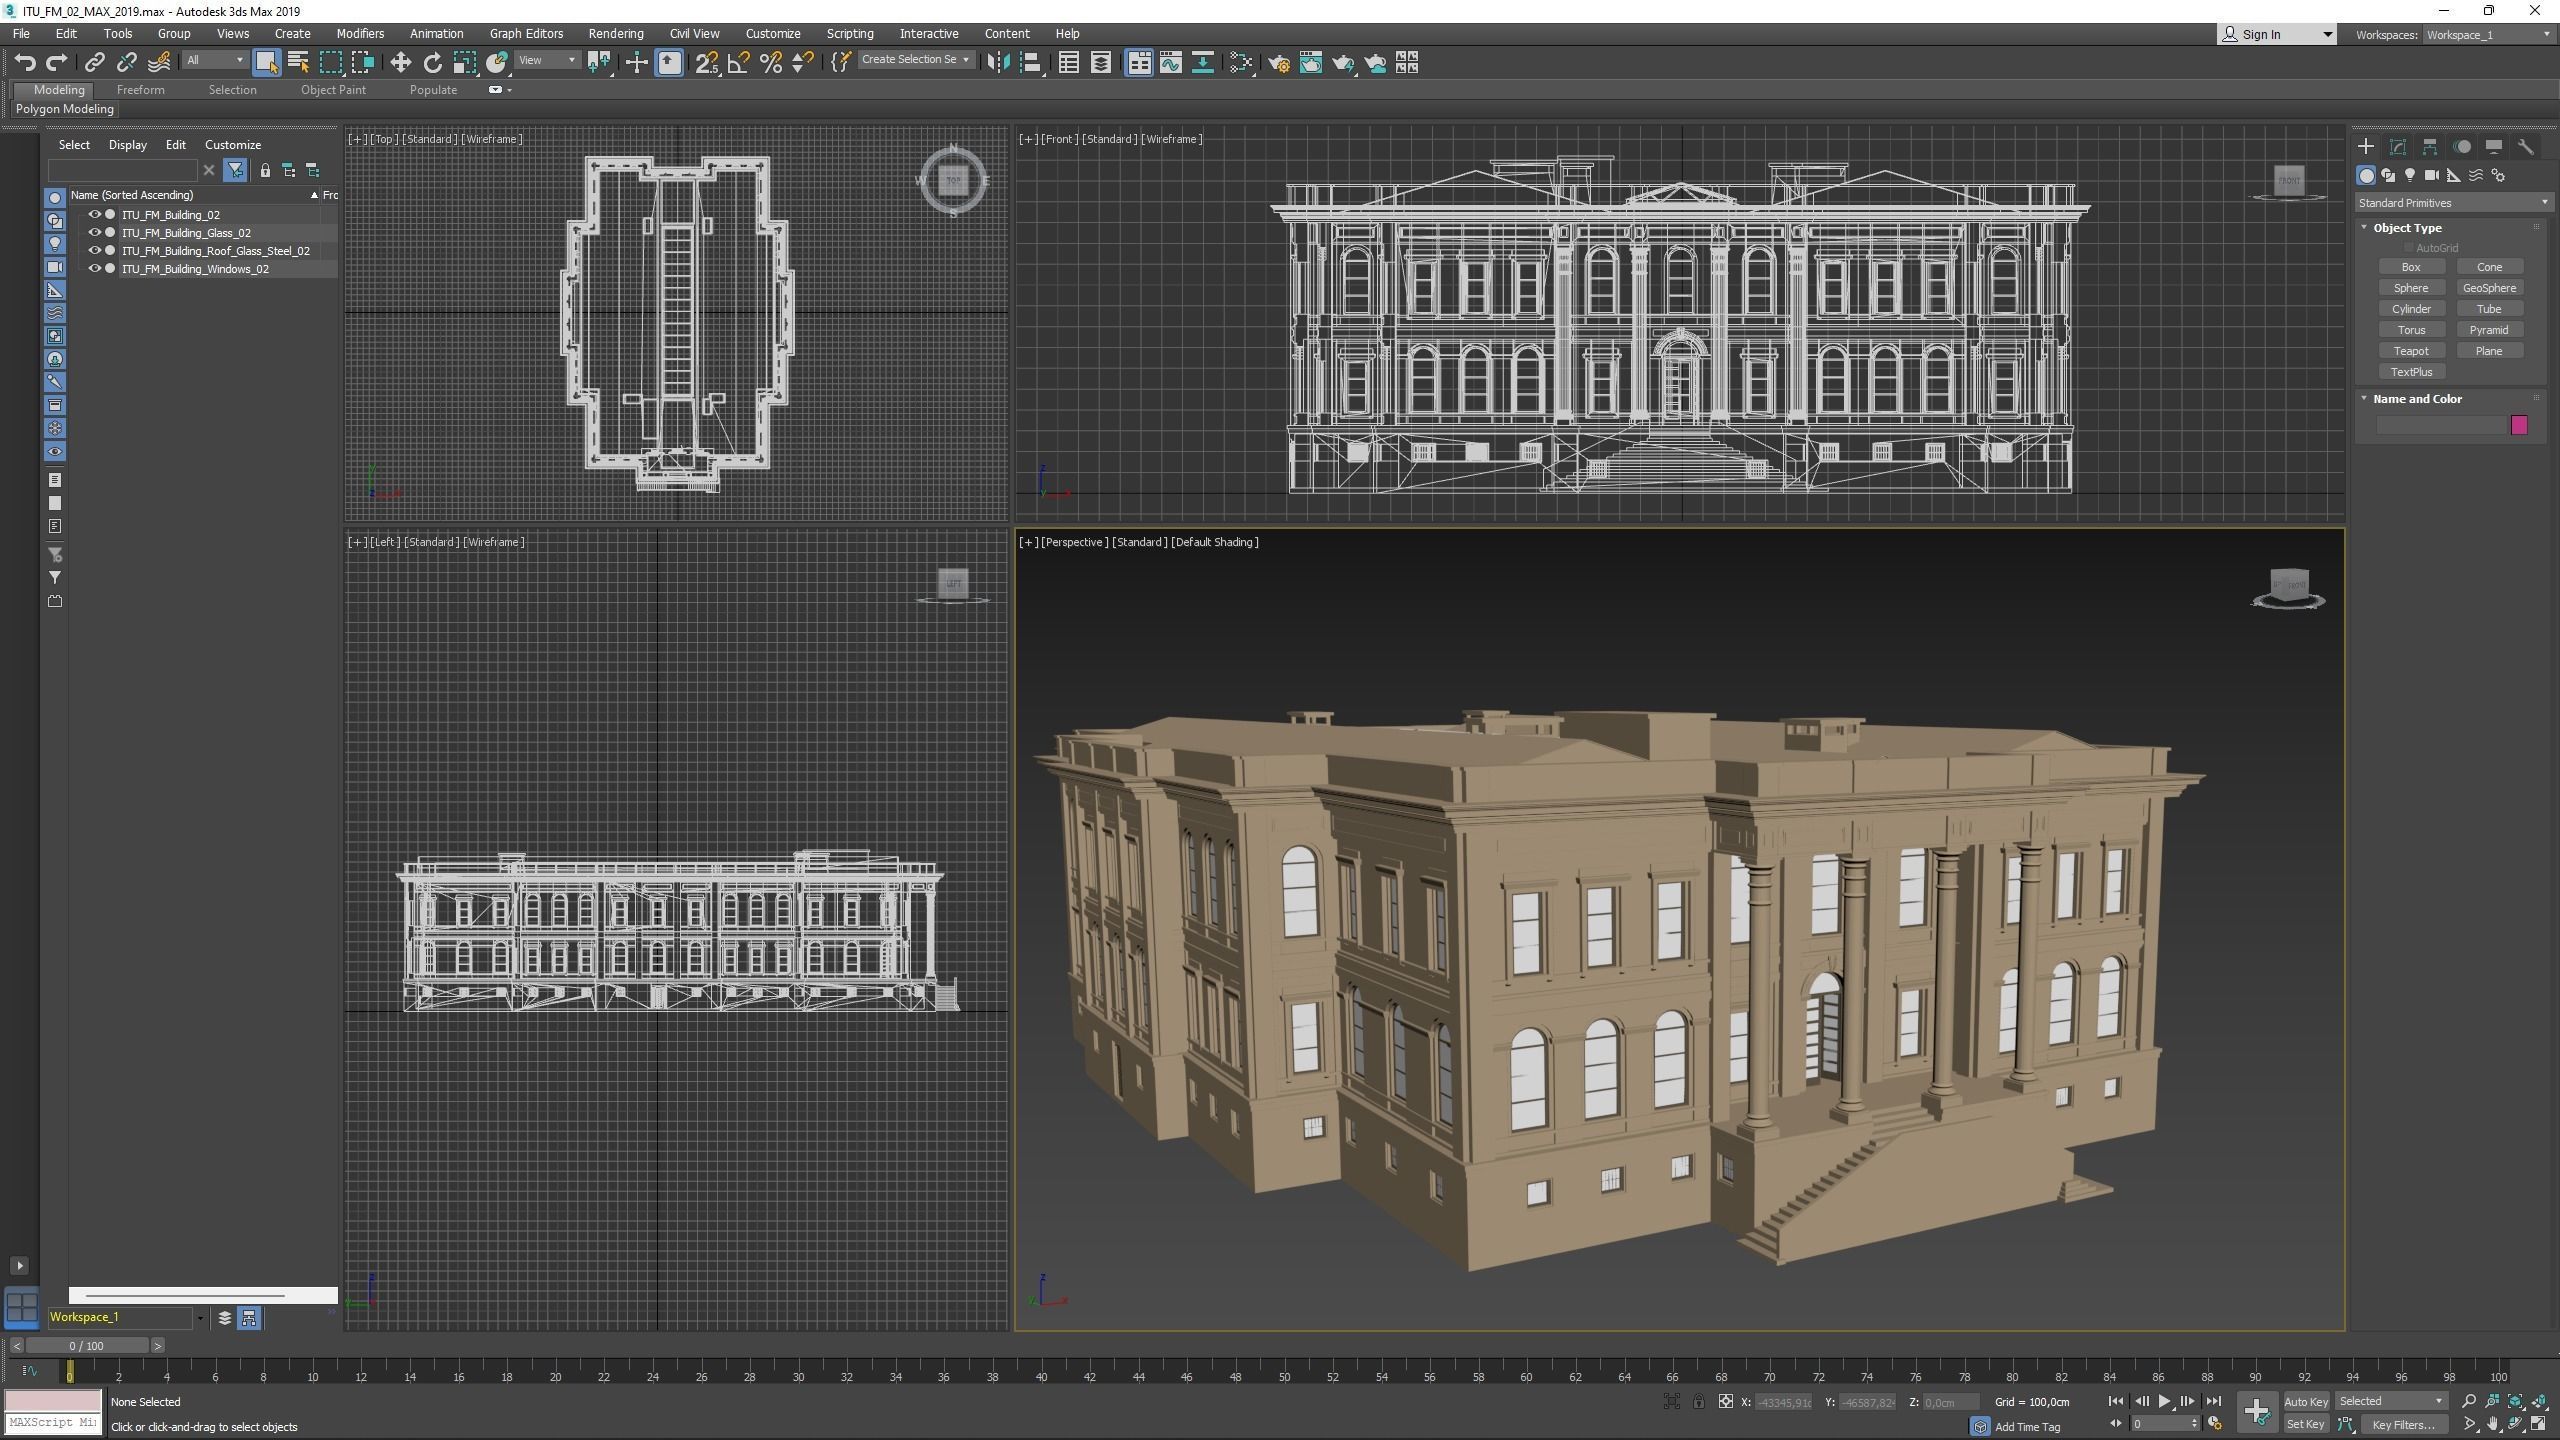Click the object name input field
The height and width of the screenshot is (1440, 2560).
click(x=2441, y=425)
